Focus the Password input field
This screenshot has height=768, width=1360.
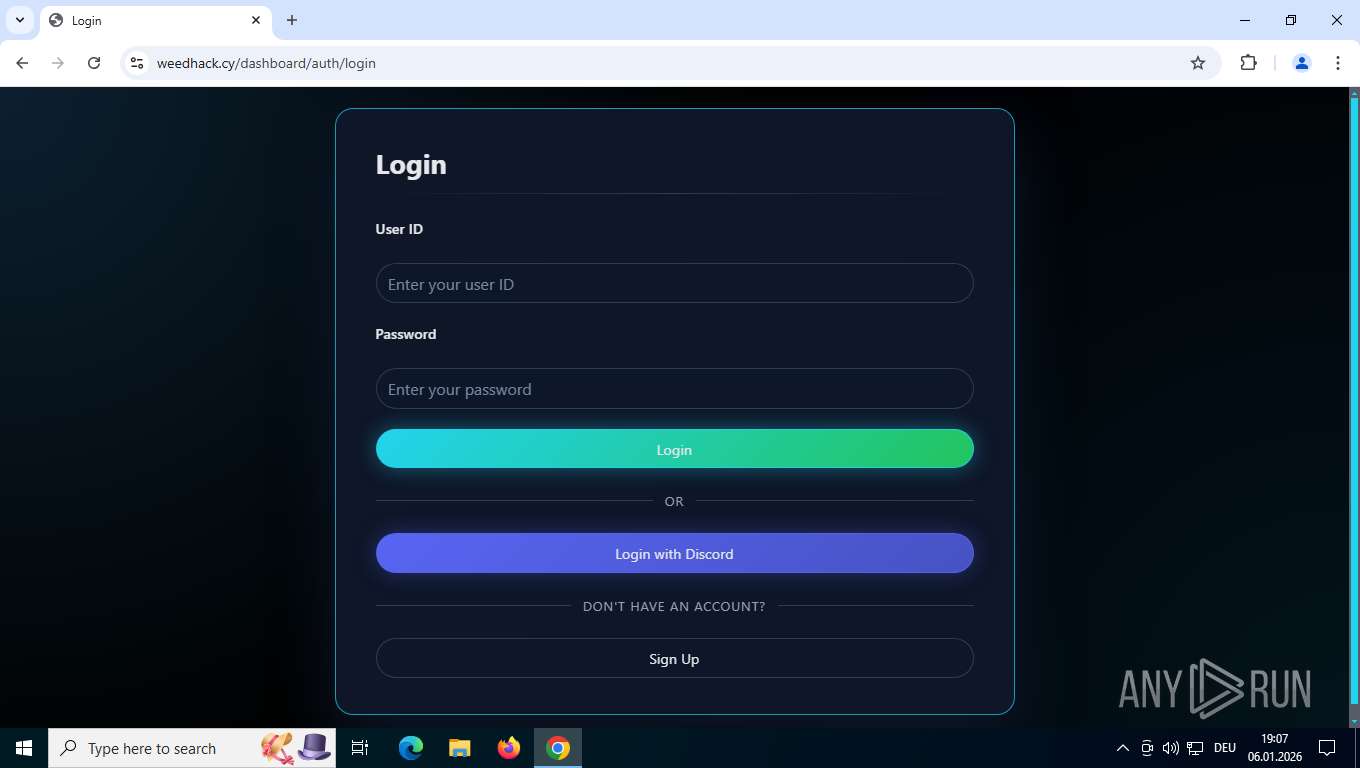tap(674, 388)
